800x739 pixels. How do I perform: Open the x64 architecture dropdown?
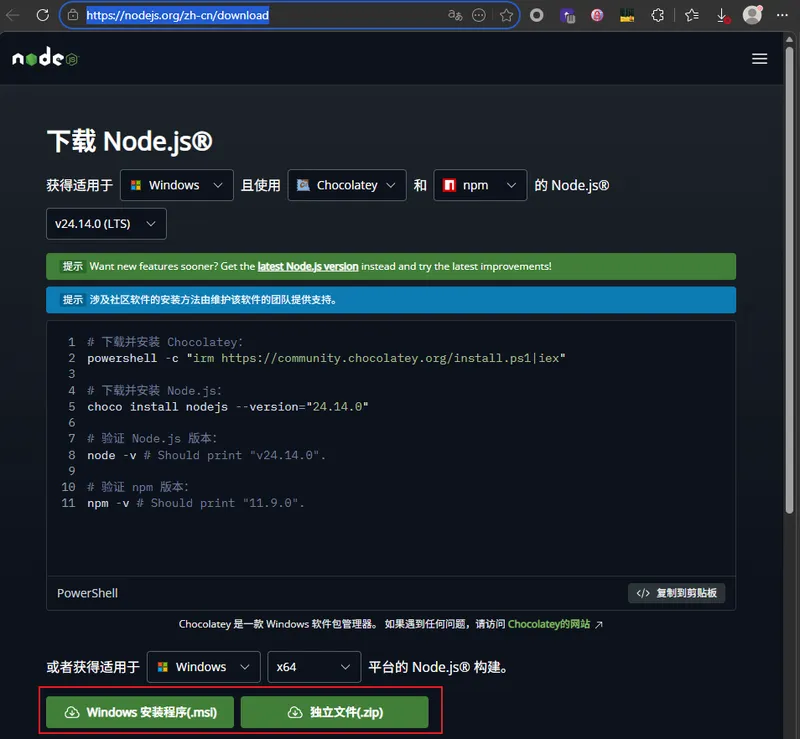(314, 667)
